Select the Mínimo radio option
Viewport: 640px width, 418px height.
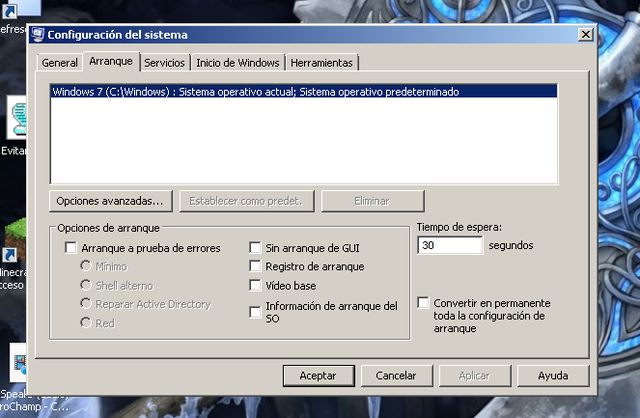point(86,266)
